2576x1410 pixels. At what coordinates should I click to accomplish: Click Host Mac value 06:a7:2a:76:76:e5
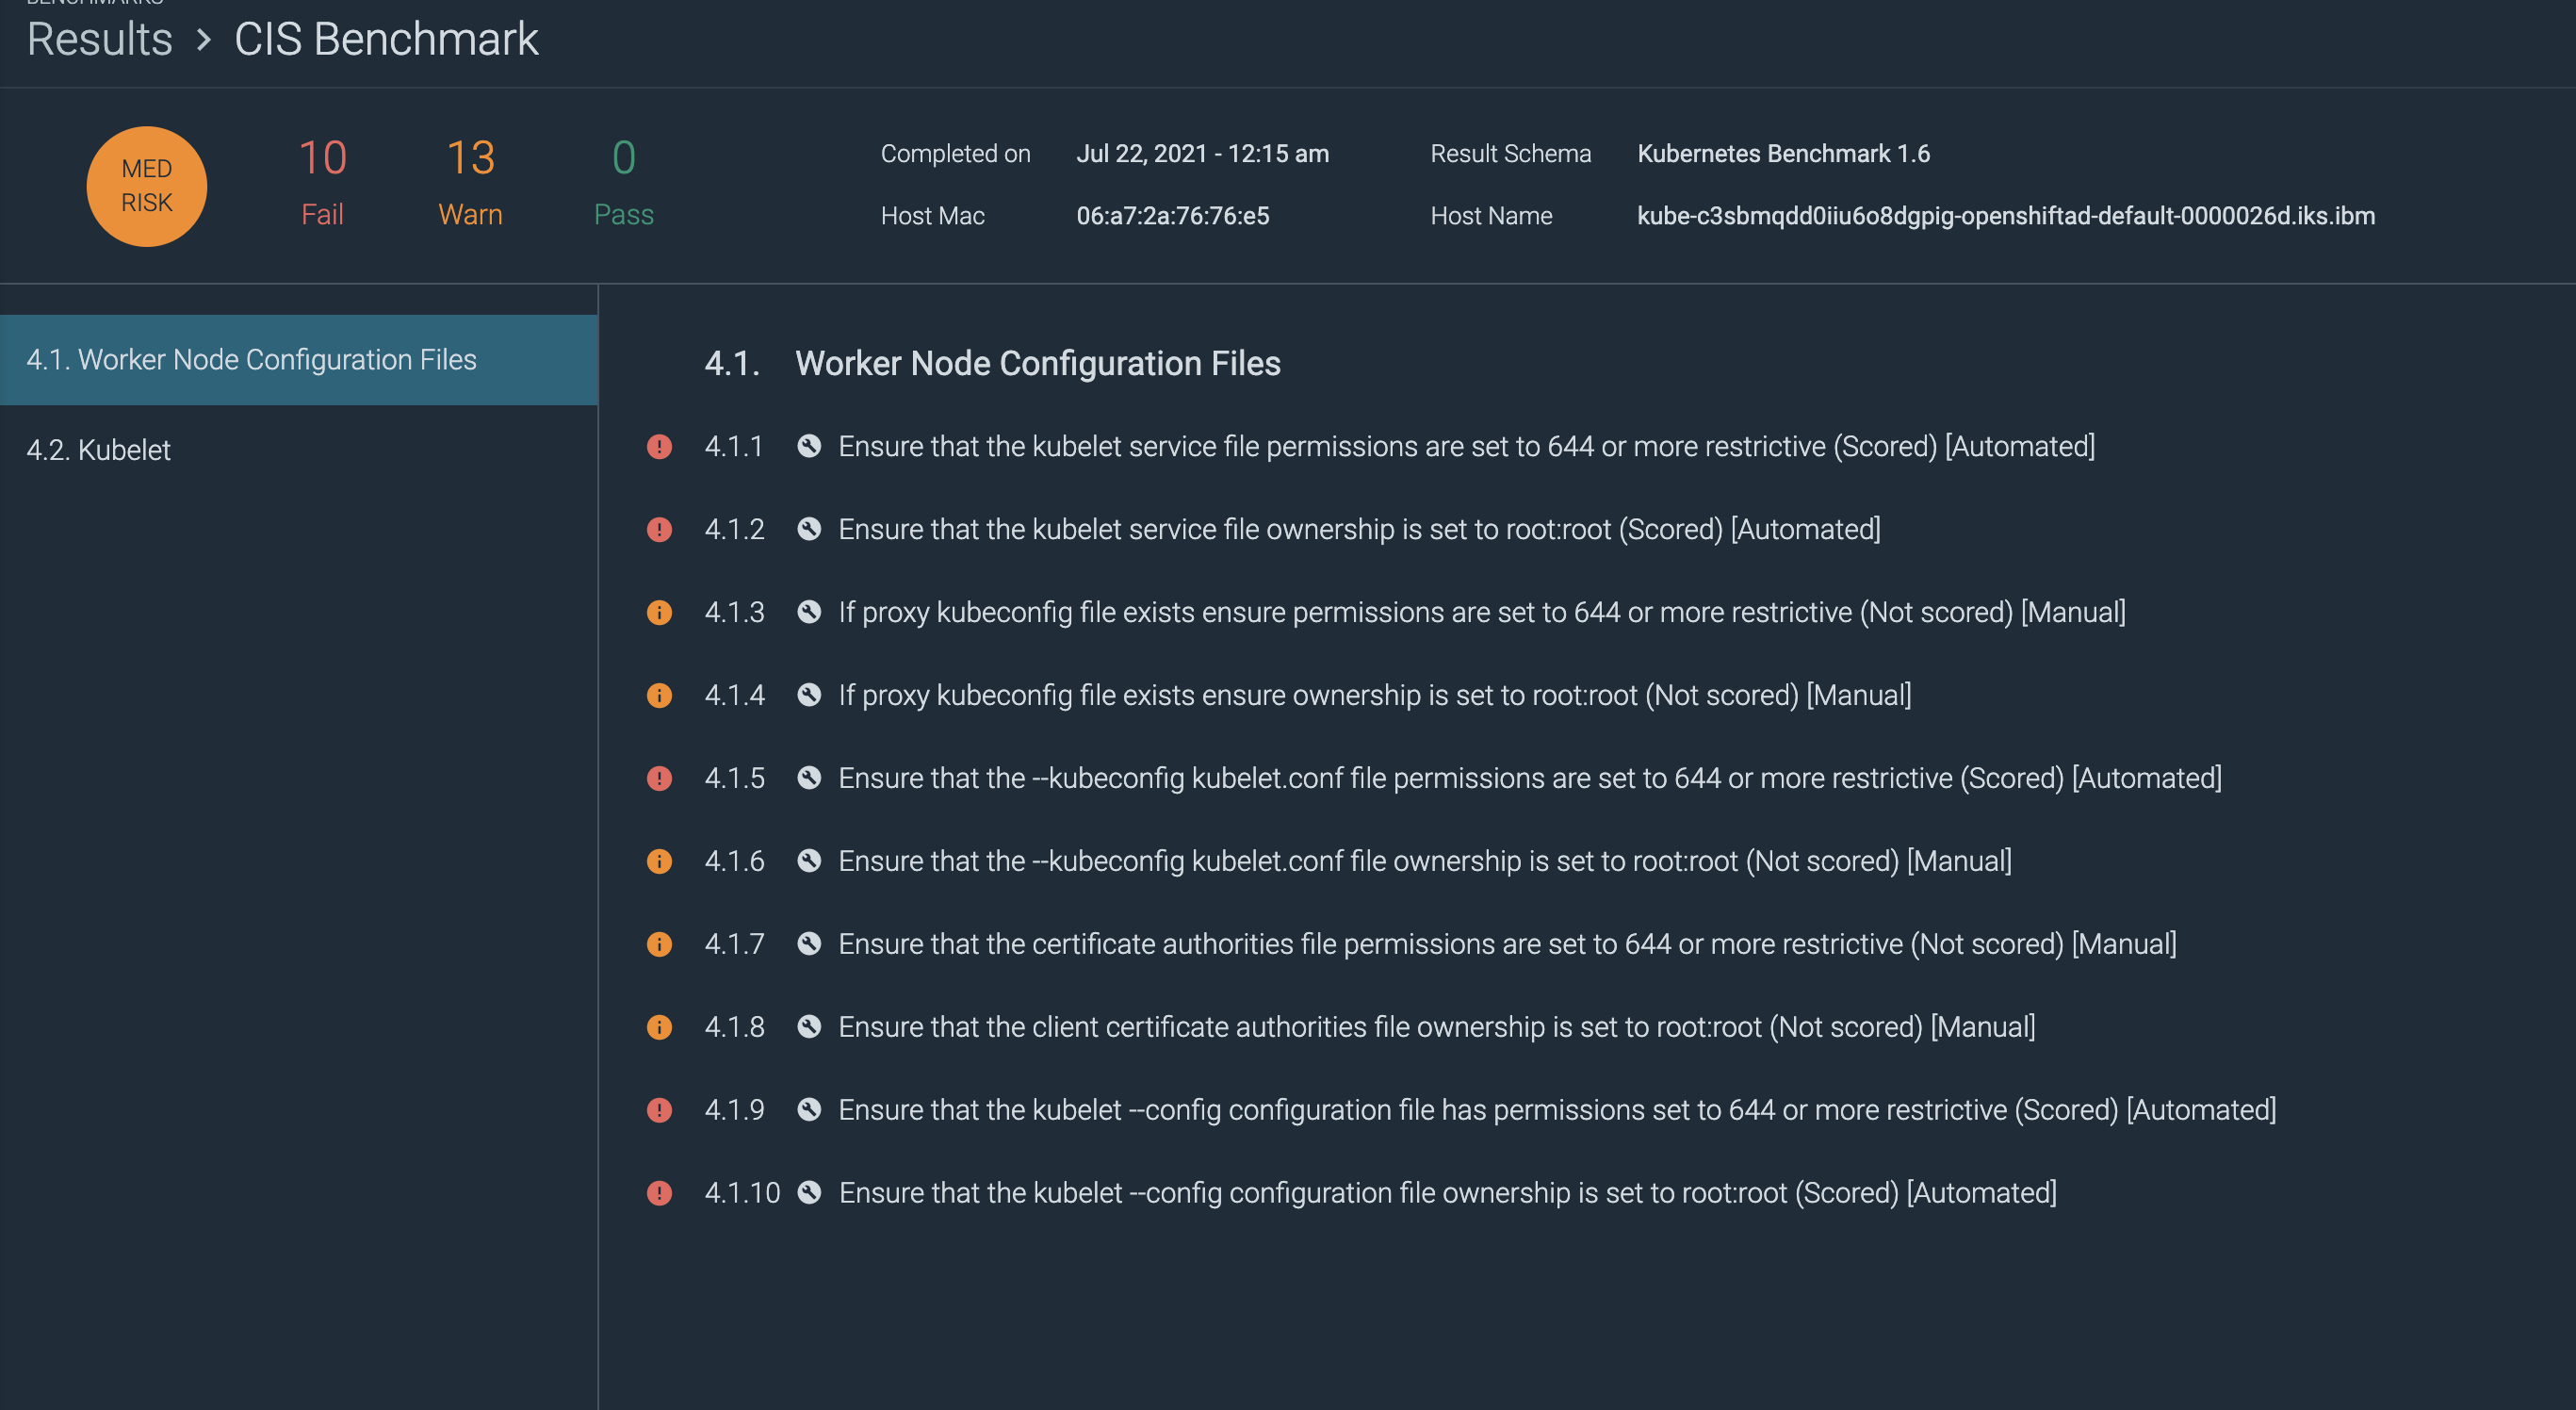1172,216
